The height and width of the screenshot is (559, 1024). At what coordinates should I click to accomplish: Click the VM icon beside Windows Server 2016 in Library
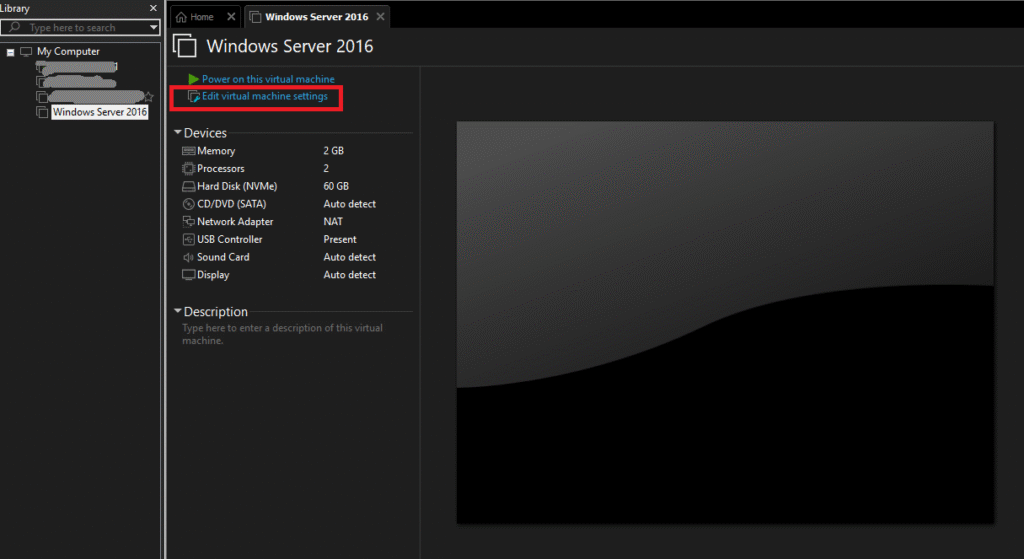tap(42, 112)
